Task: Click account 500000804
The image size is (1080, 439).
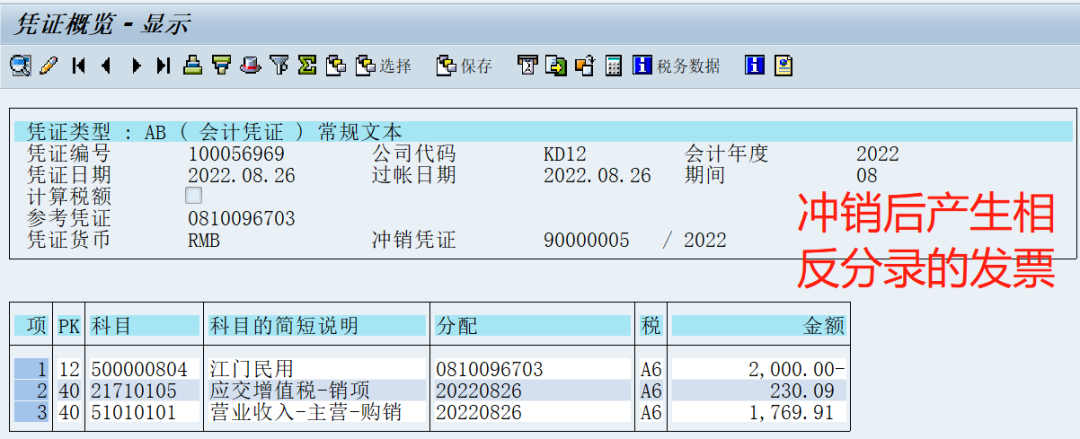Action: tap(139, 369)
